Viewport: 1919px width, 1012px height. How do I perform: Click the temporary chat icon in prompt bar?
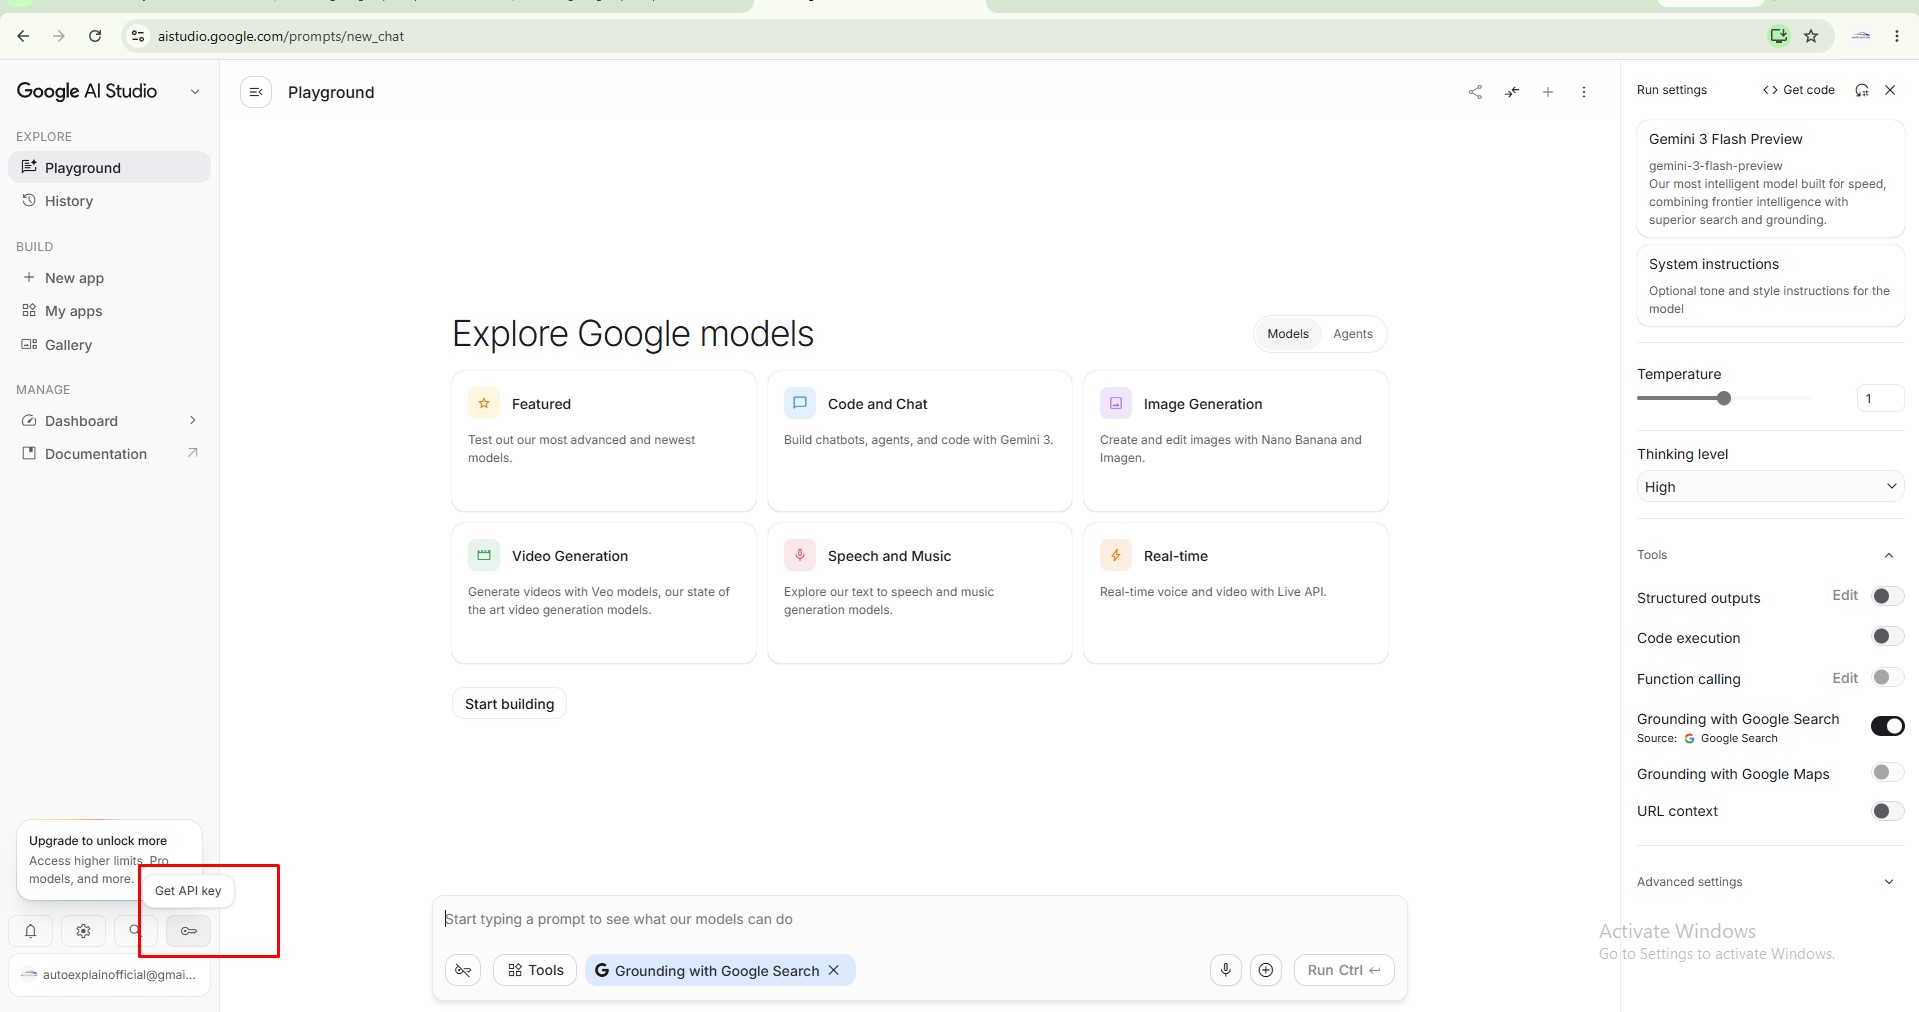[463, 970]
